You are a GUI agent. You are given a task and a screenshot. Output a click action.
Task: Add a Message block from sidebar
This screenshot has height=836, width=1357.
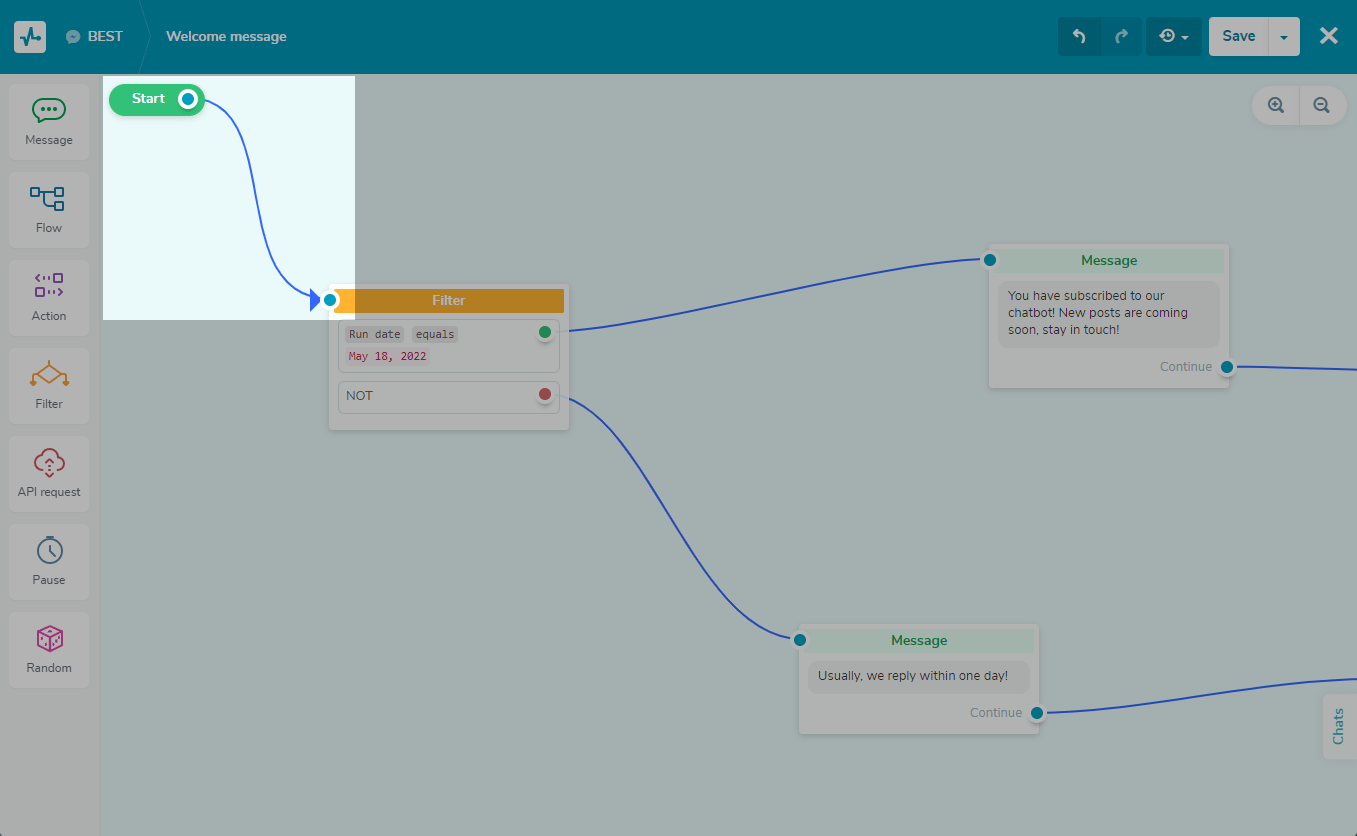click(x=49, y=122)
